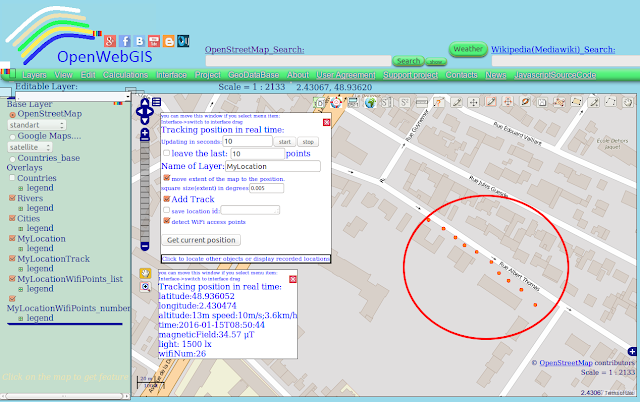
Task: Select the yellow hand pan tool
Action: 145,273
